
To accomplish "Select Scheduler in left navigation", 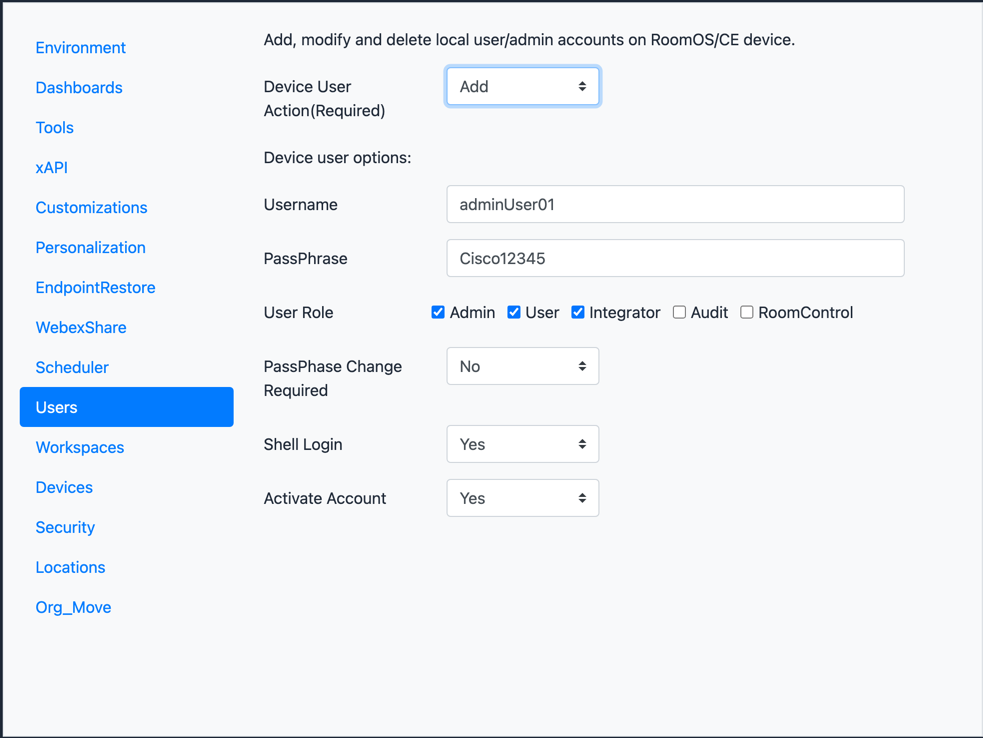I will click(72, 368).
